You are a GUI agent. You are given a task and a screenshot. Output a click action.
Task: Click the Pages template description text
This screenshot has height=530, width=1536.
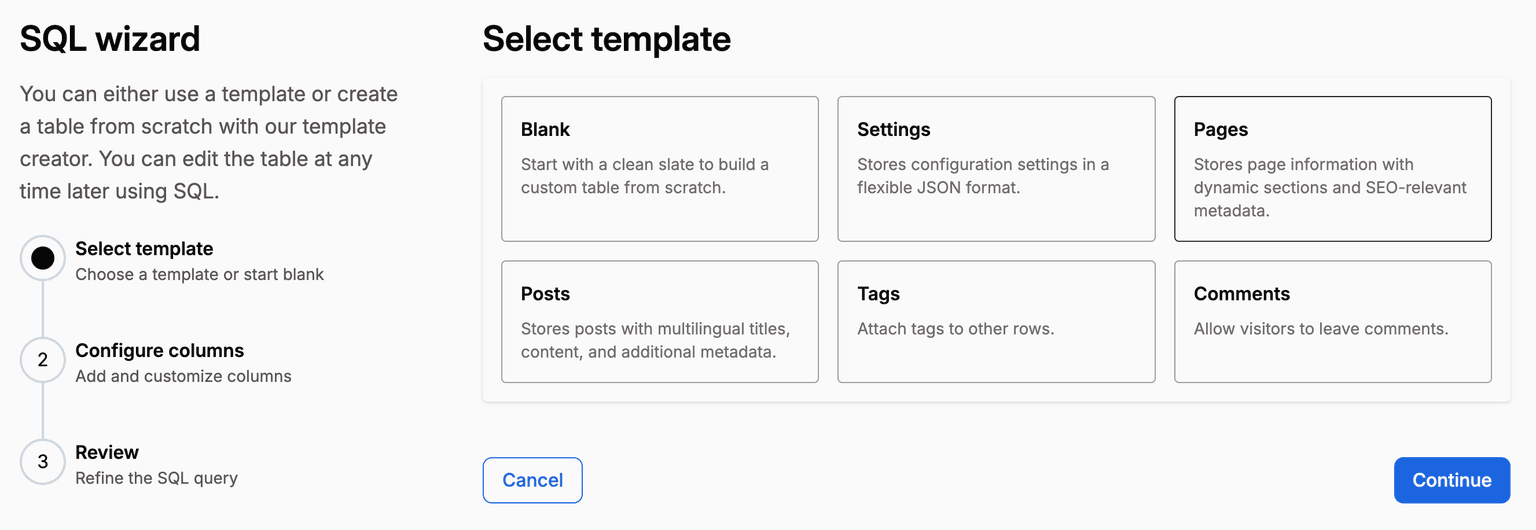[1330, 187]
